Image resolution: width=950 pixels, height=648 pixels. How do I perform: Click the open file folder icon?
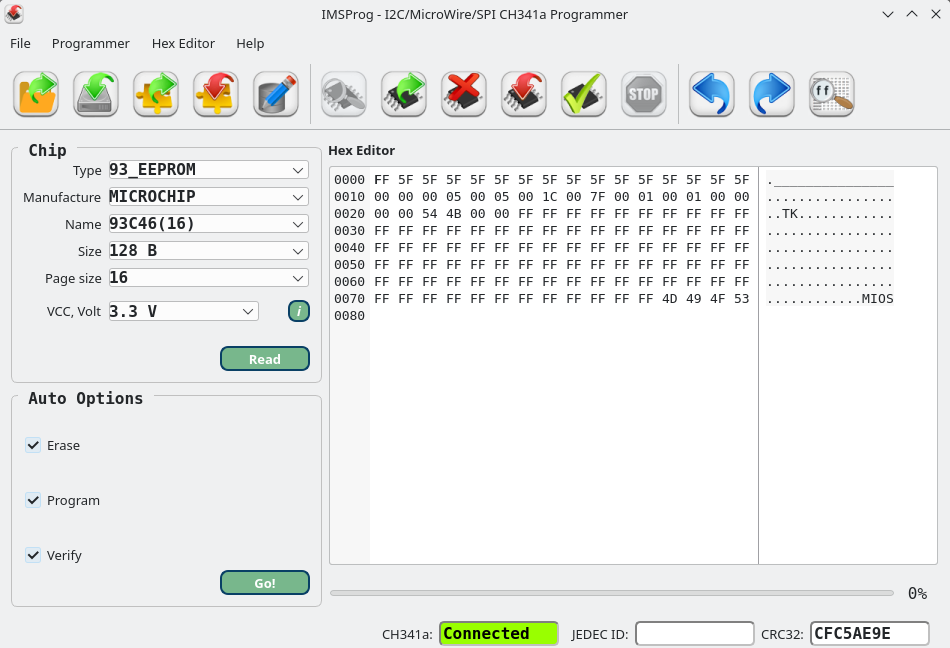36,94
